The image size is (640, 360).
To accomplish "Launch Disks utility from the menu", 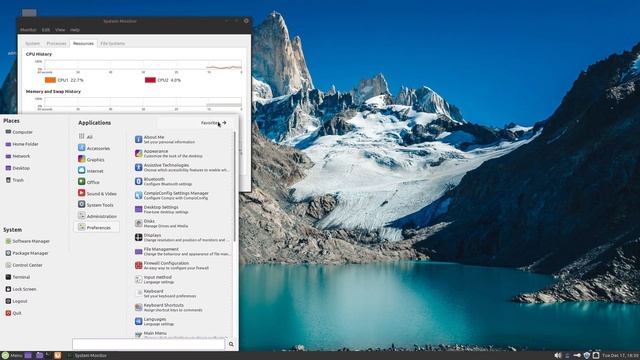I will (182, 223).
